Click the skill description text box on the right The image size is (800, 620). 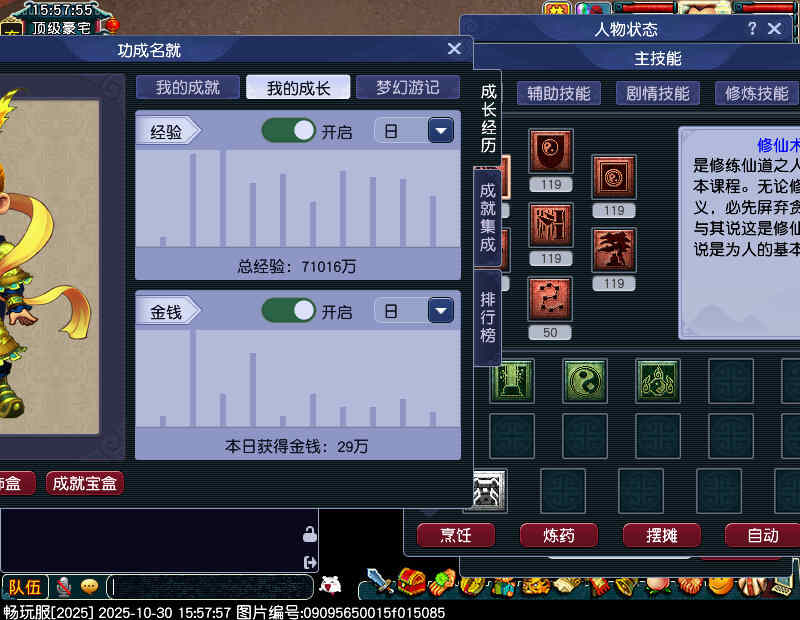[x=739, y=233]
